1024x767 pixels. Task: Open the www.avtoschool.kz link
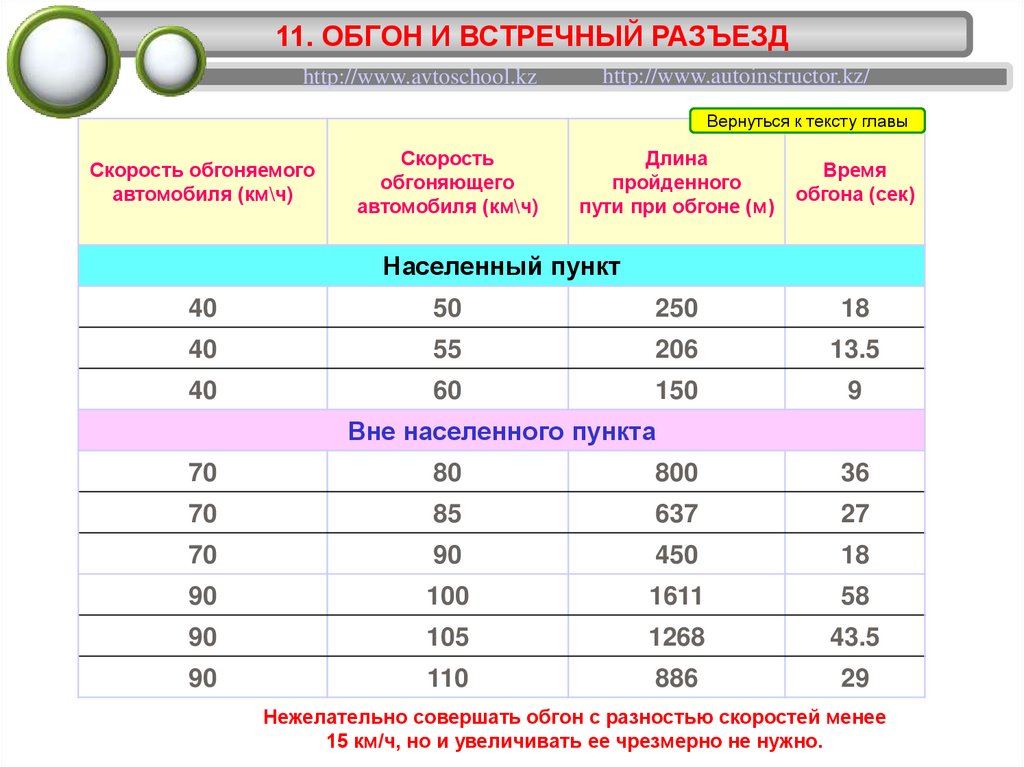pyautogui.click(x=420, y=76)
